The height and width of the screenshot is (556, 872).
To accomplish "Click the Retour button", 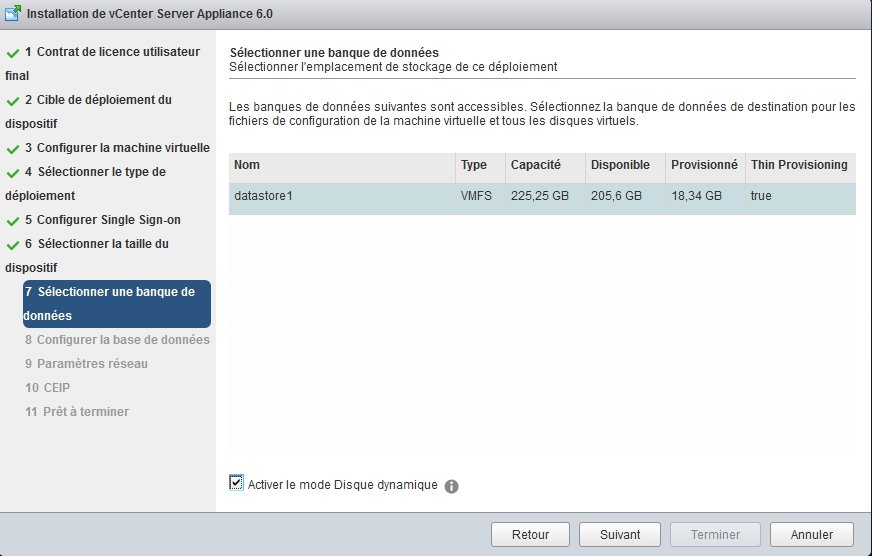I will coord(530,535).
